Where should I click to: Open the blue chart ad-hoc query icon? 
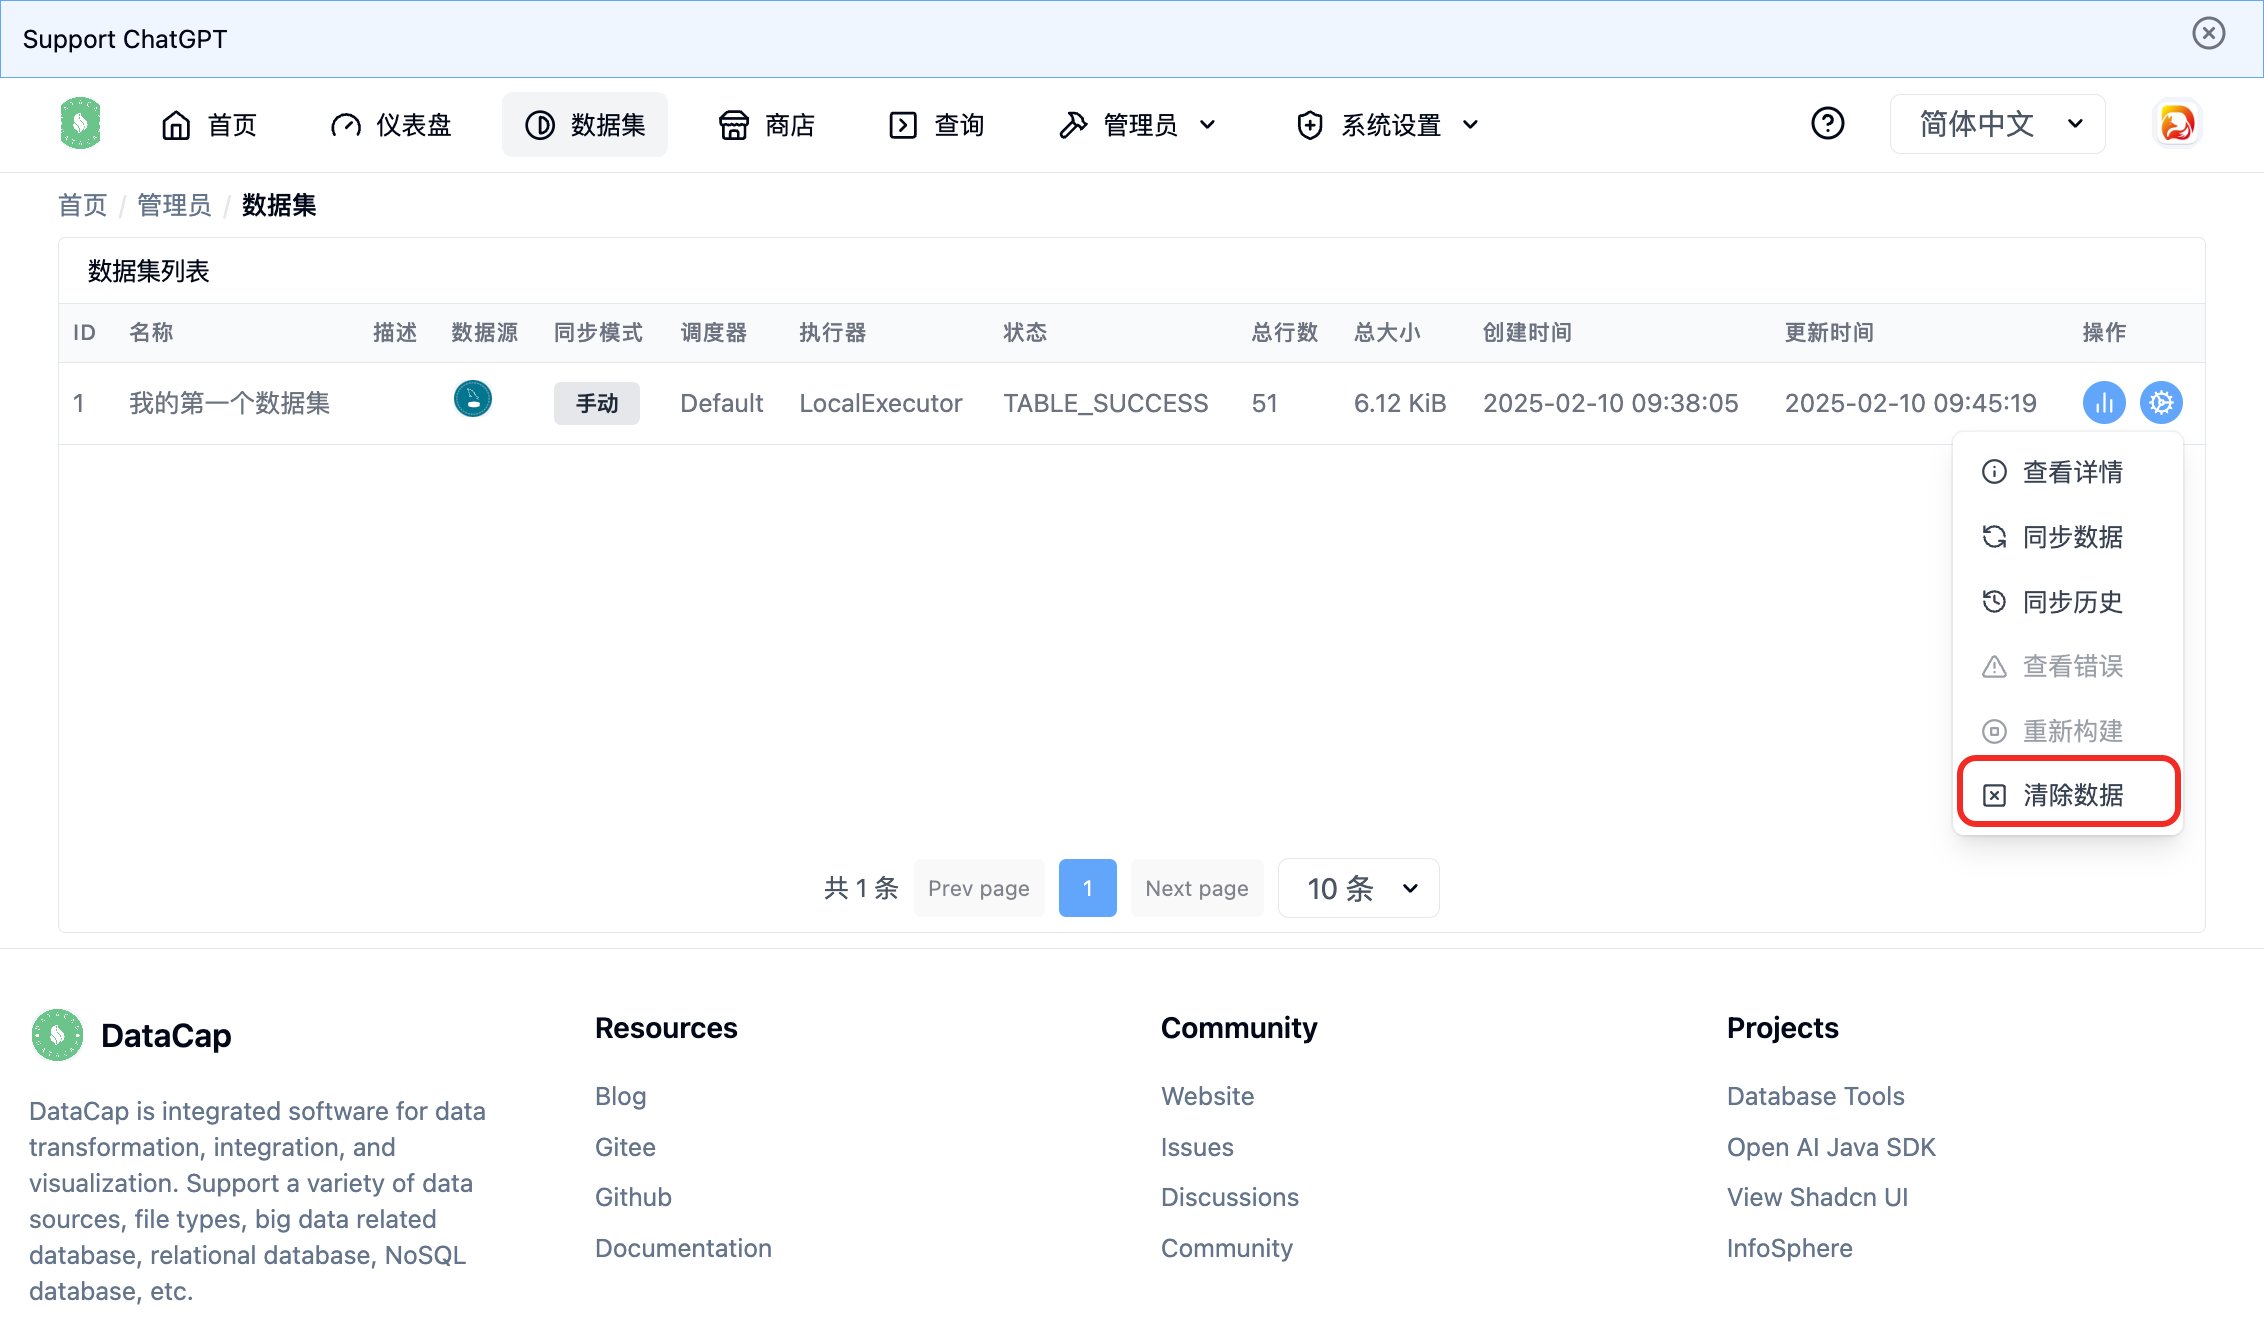coord(2104,403)
